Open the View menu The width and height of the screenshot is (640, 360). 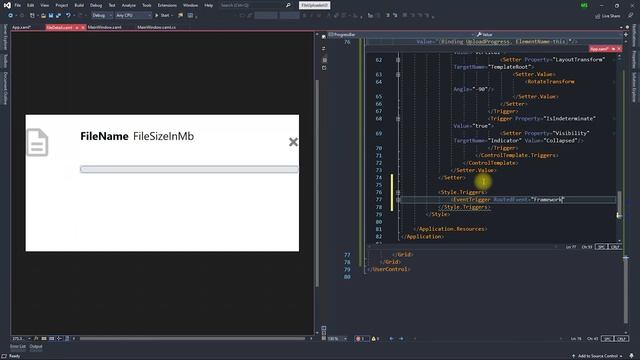pos(44,5)
